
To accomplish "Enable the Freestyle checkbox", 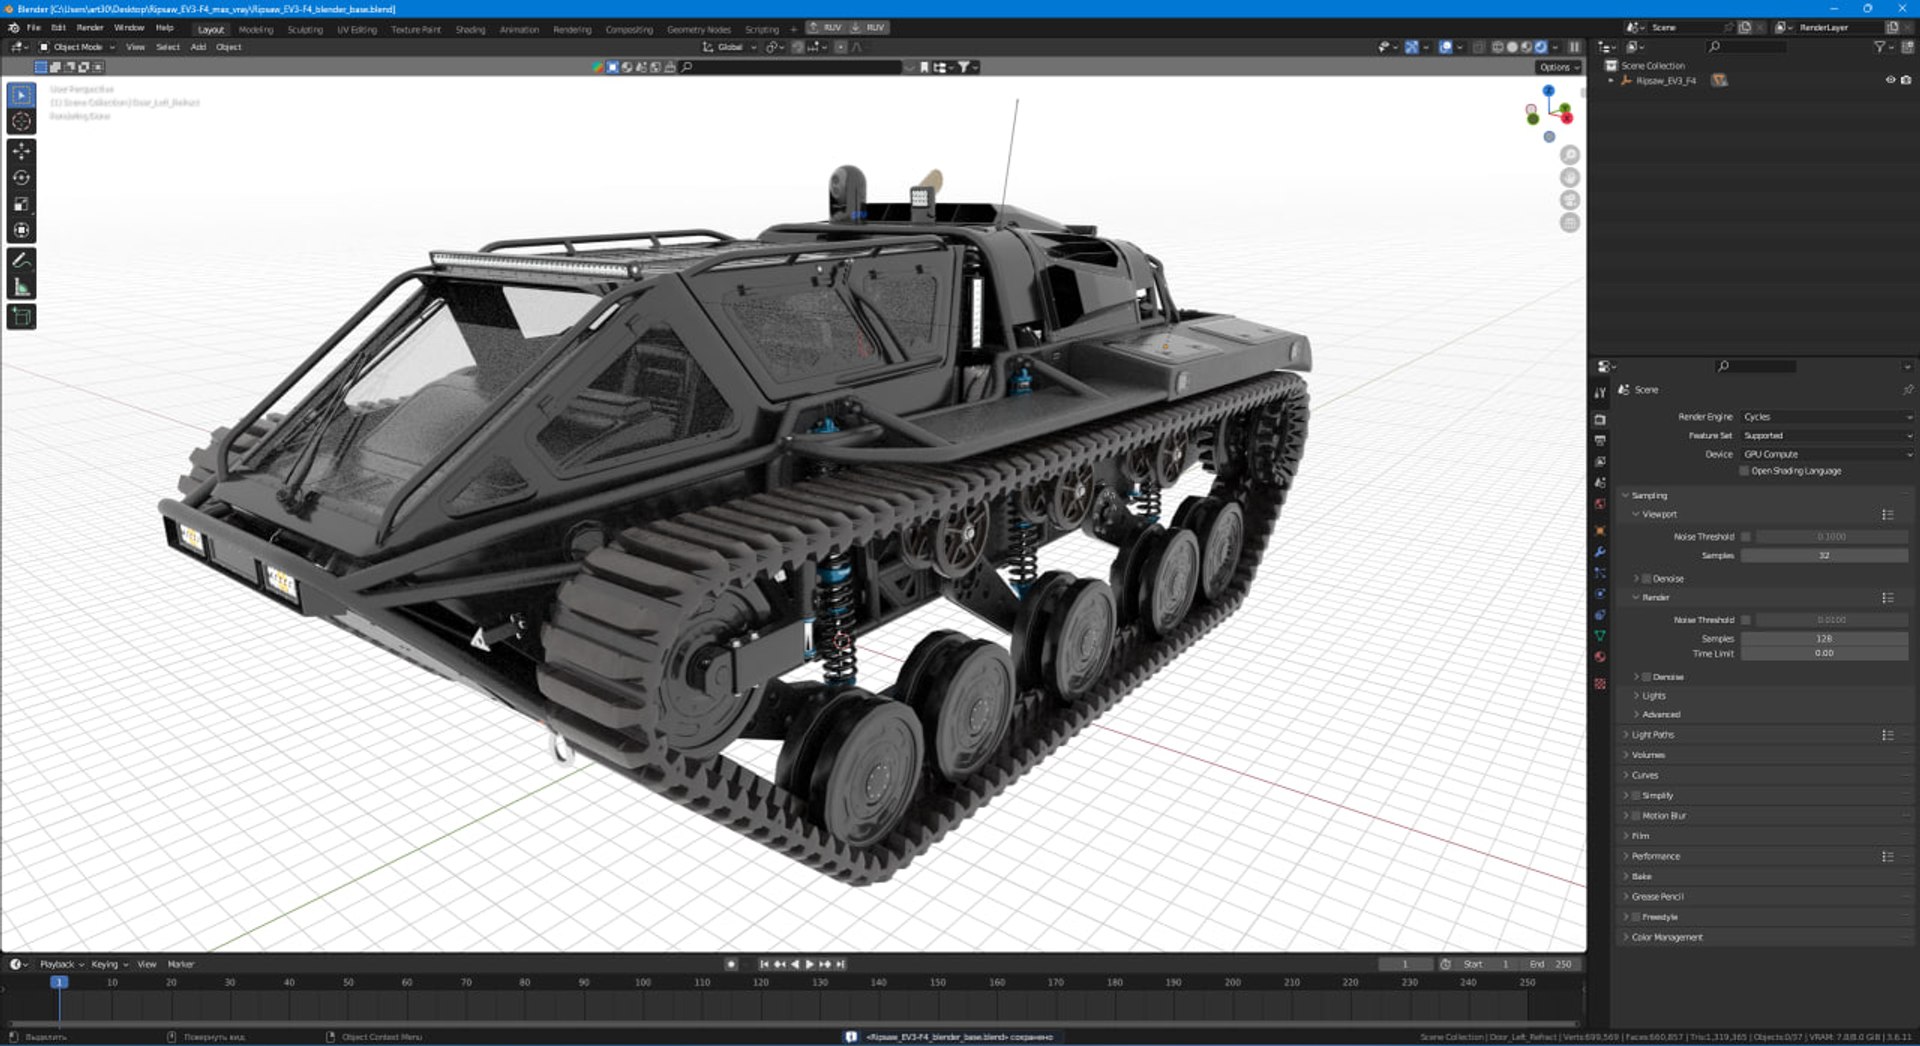I will coord(1636,917).
